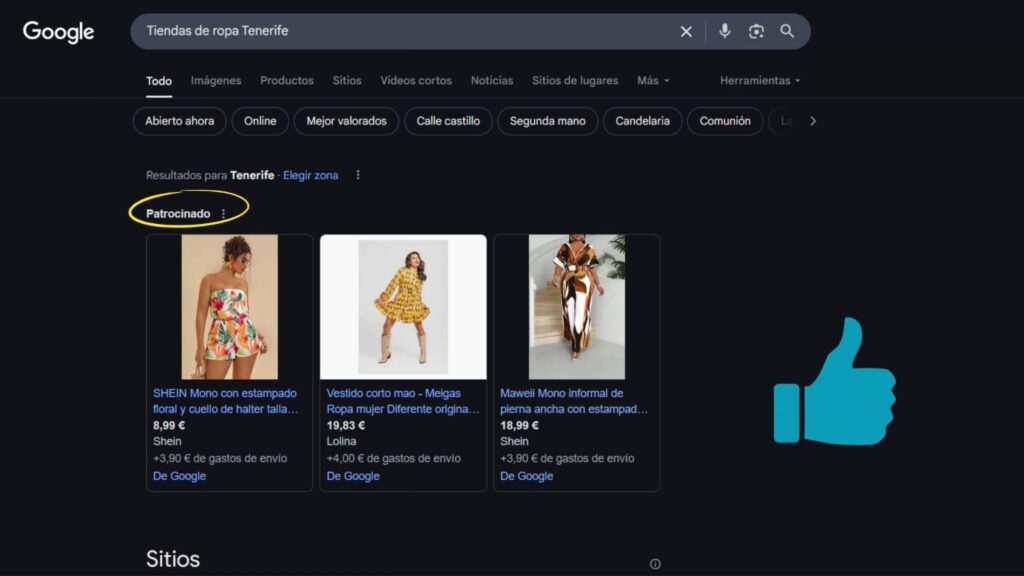Select the Mejor valorados chip
The image size is (1024, 576).
pyautogui.click(x=346, y=121)
